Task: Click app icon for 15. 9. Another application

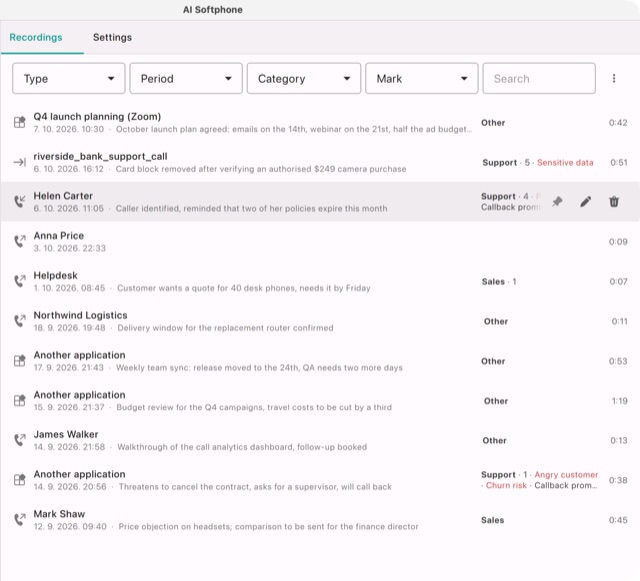Action: 20,401
